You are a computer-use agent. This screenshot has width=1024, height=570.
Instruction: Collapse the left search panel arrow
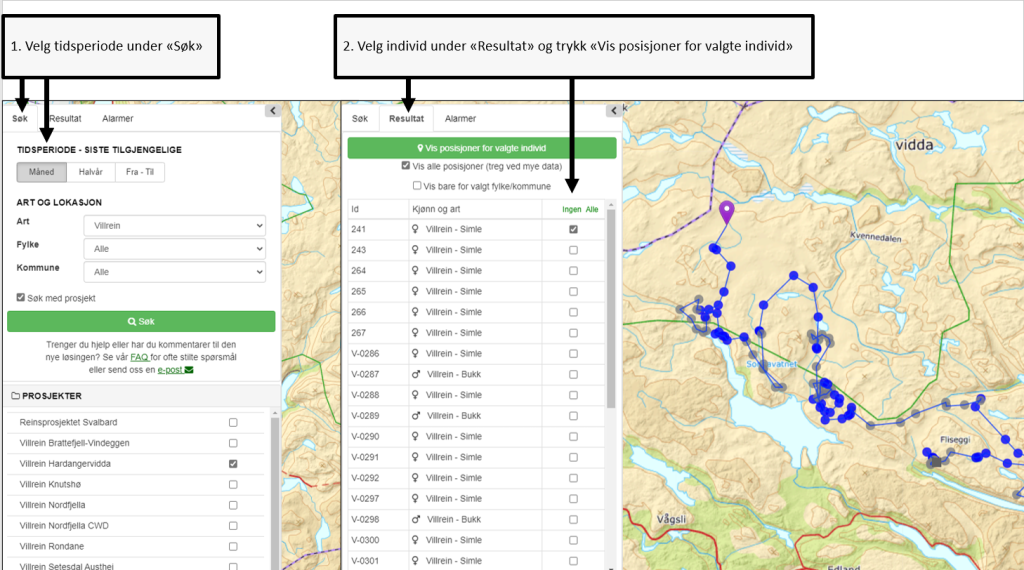pyautogui.click(x=271, y=112)
